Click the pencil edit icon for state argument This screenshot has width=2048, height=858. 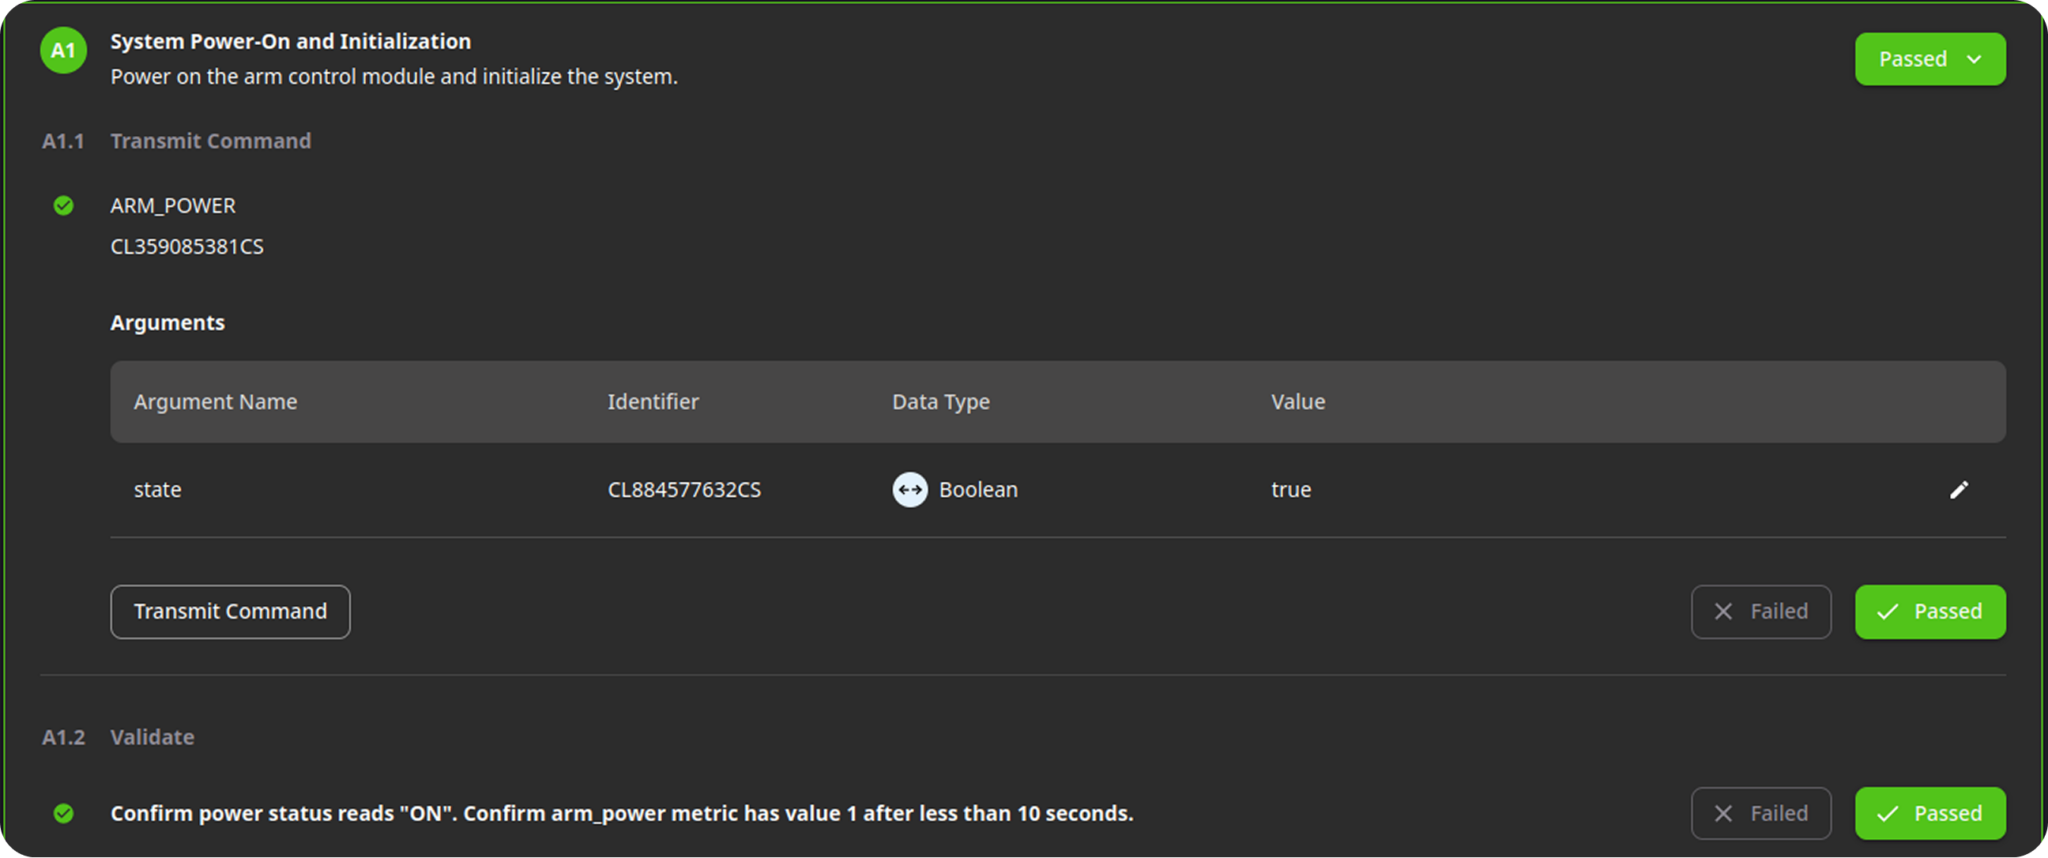point(1959,490)
